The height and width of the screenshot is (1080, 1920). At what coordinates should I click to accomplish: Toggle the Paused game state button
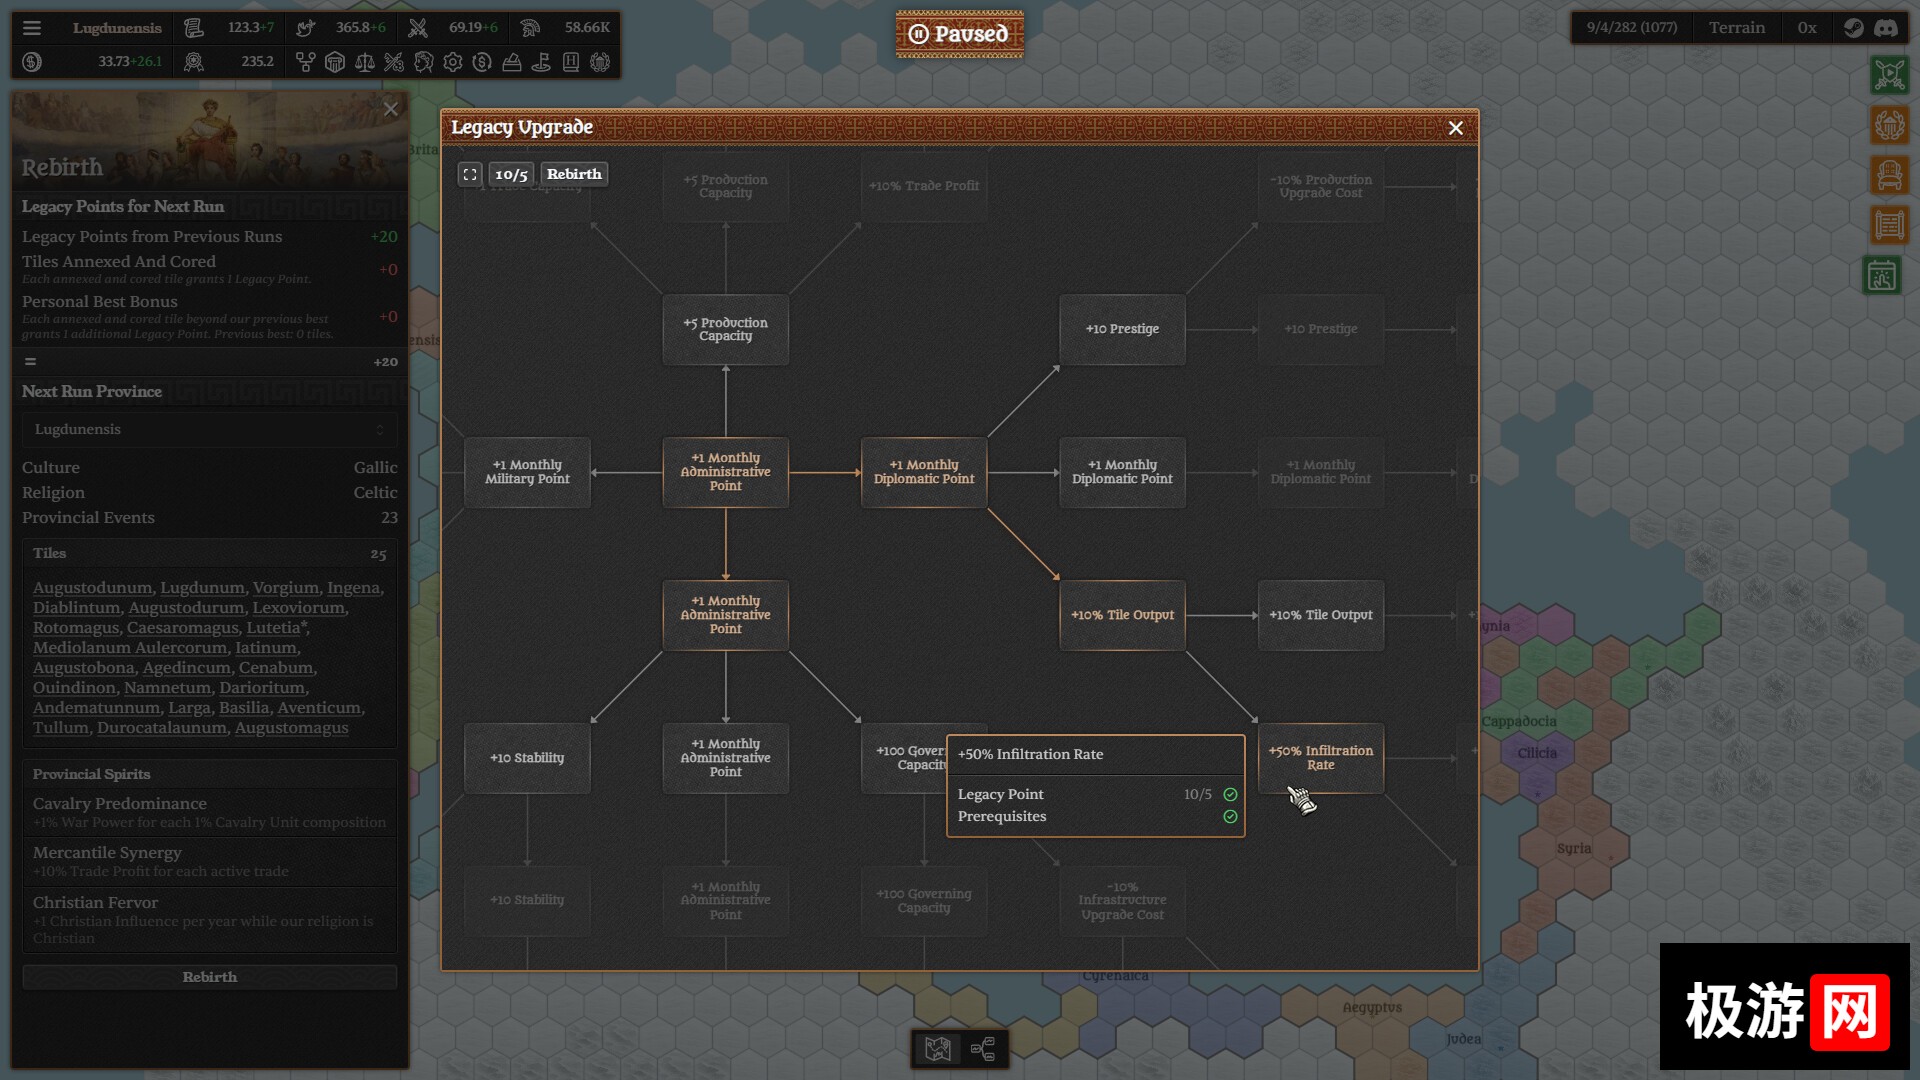tap(959, 34)
